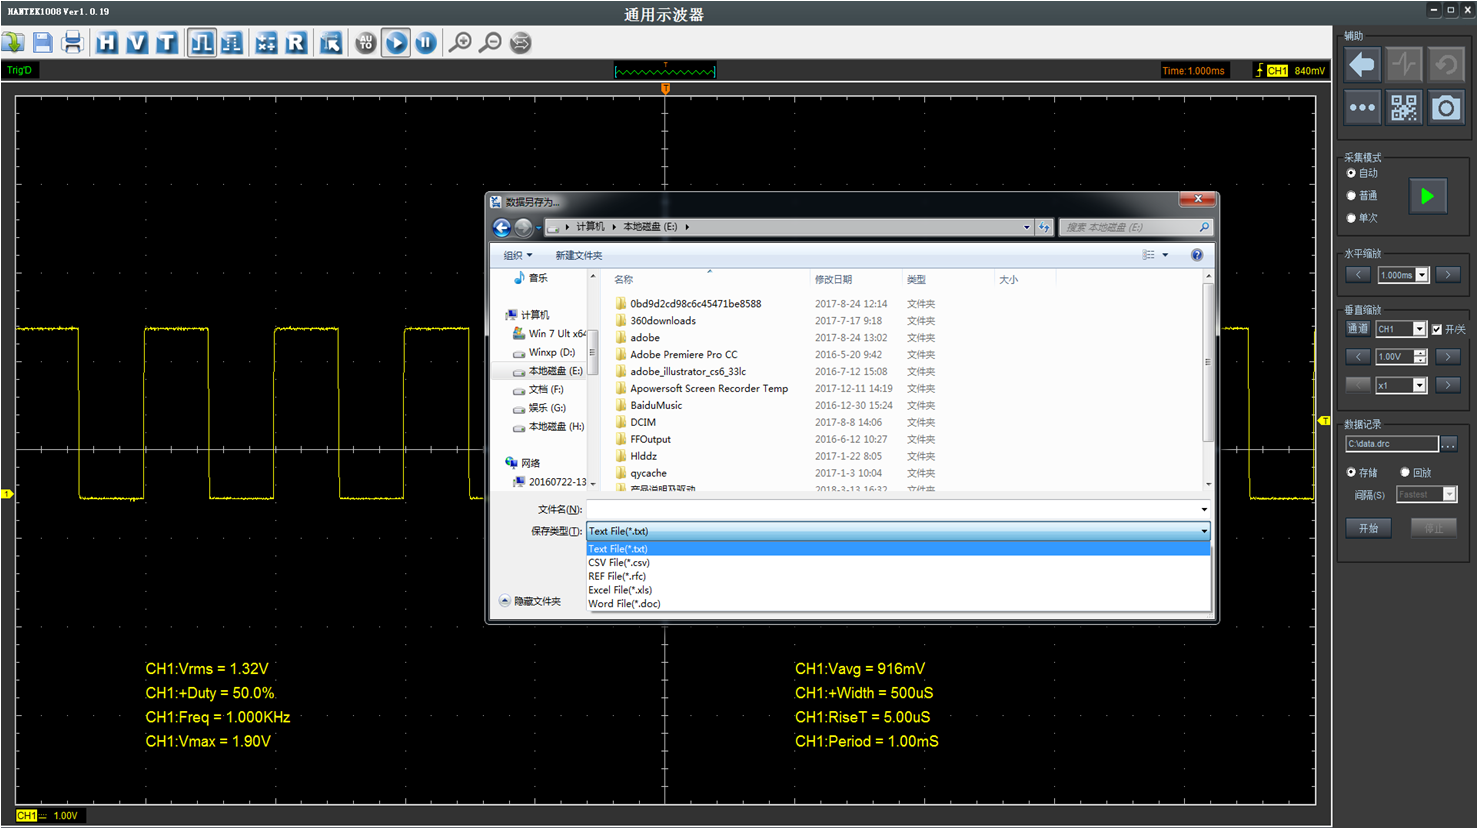This screenshot has height=829, width=1478.
Task: Expand the CH1 channel dropdown
Action: [x=1418, y=329]
